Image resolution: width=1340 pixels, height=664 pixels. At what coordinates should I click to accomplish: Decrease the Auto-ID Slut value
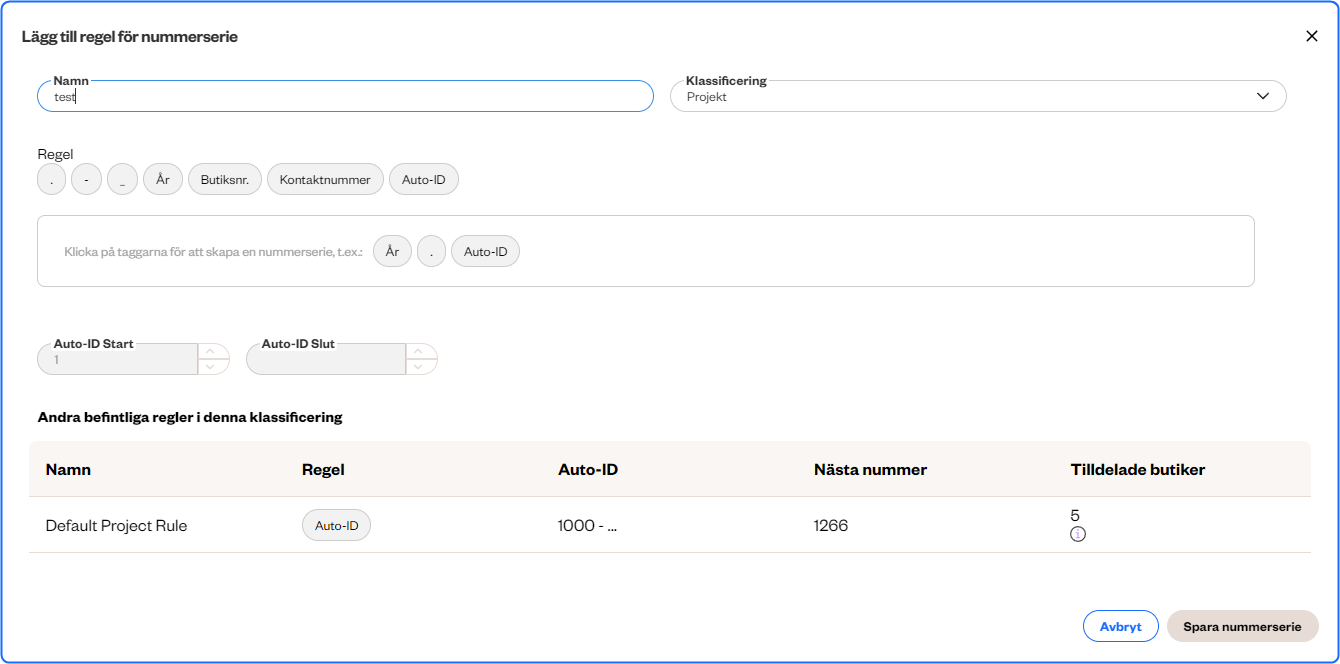click(418, 367)
